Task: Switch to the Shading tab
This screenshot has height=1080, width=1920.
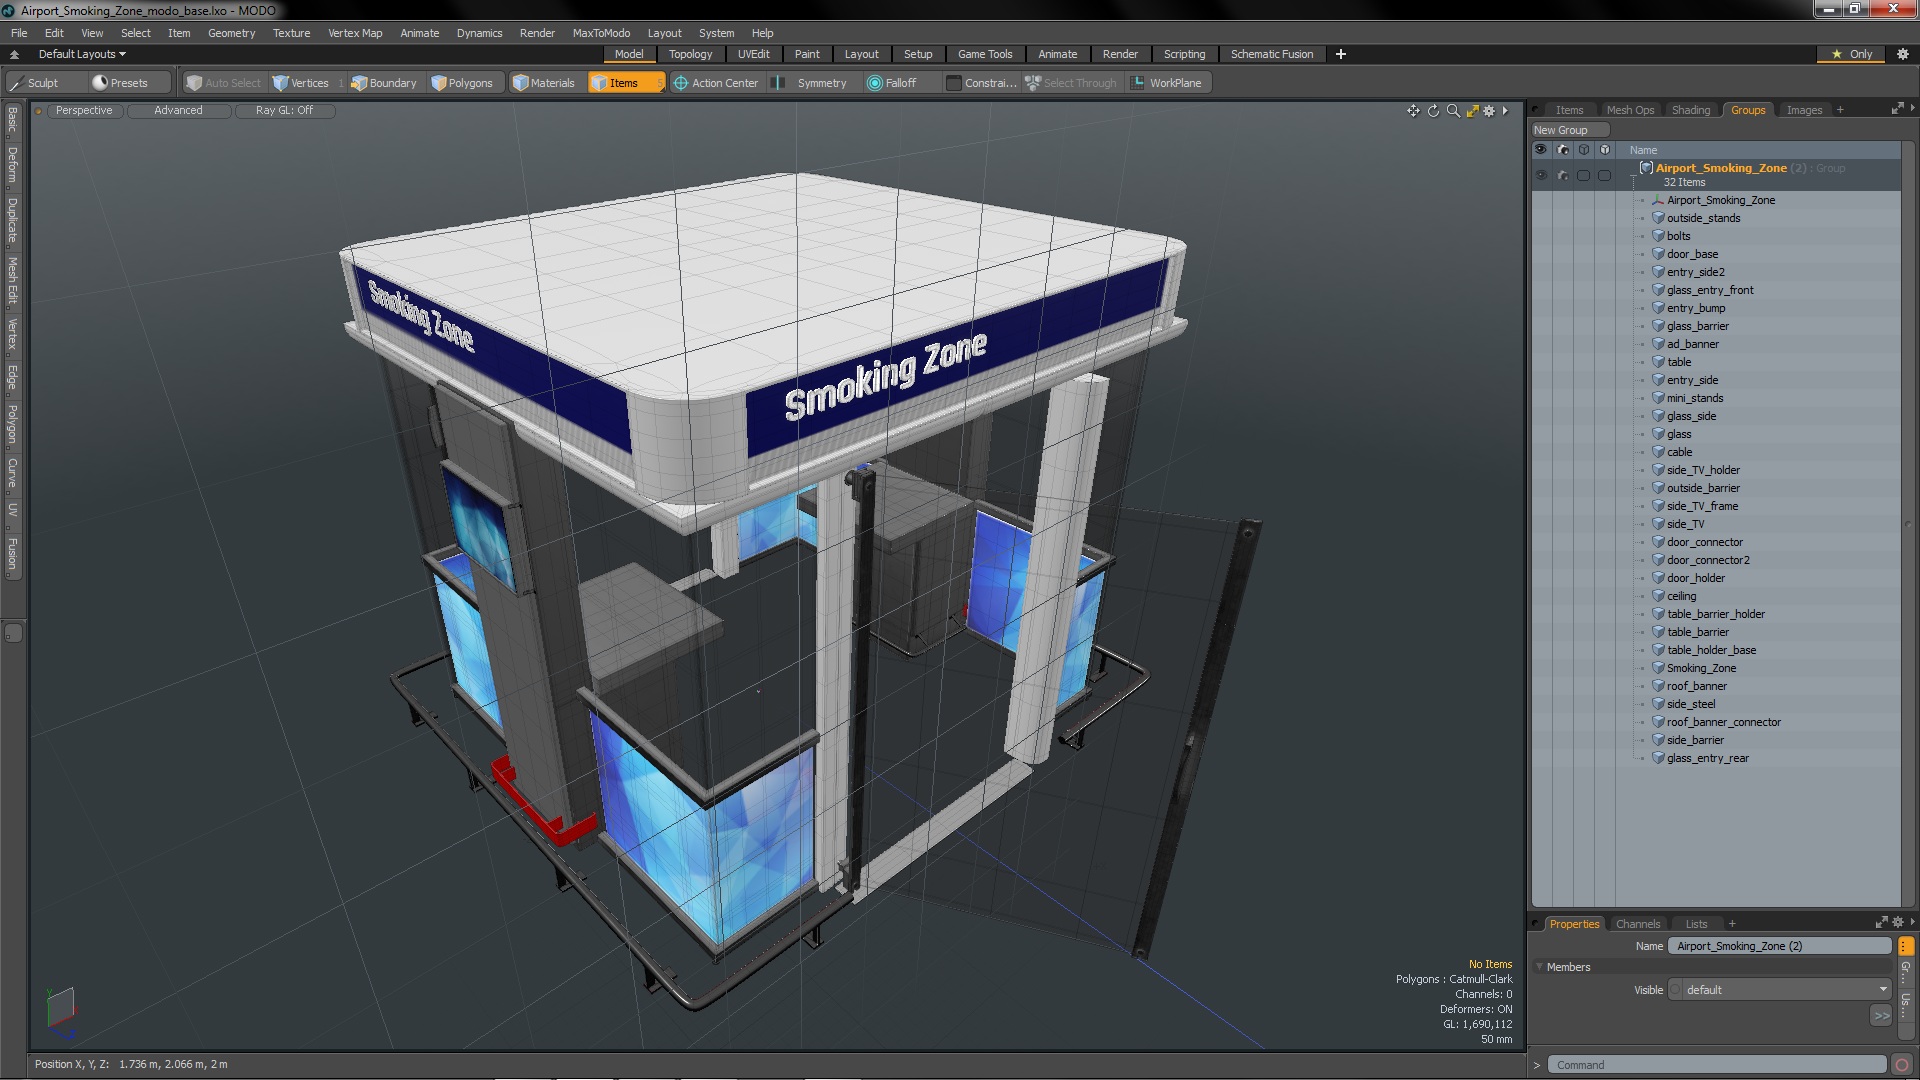Action: pyautogui.click(x=1691, y=110)
